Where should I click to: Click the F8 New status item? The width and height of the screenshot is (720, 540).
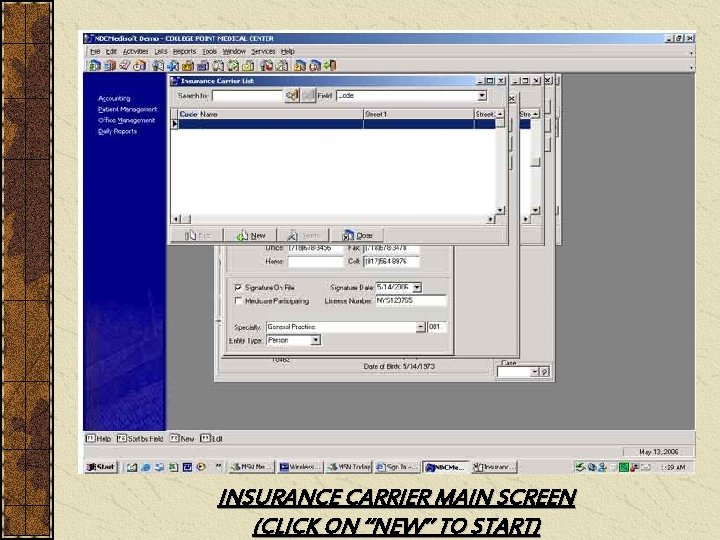pyautogui.click(x=182, y=439)
